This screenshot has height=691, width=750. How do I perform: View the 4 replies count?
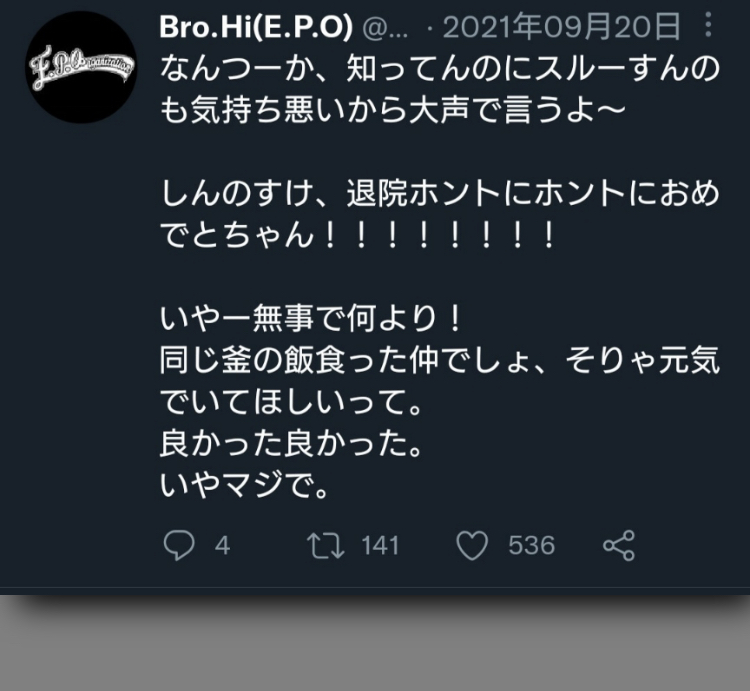click(222, 546)
